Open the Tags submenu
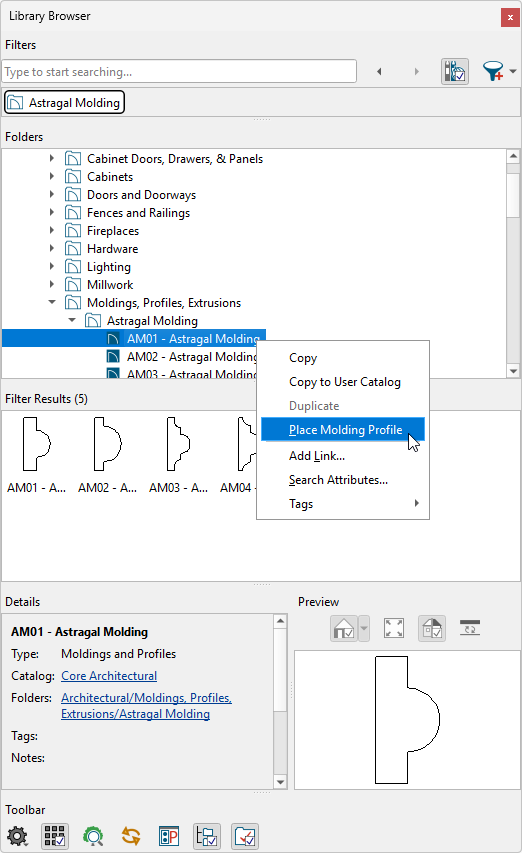Viewport: 522px width, 853px height. click(x=343, y=504)
